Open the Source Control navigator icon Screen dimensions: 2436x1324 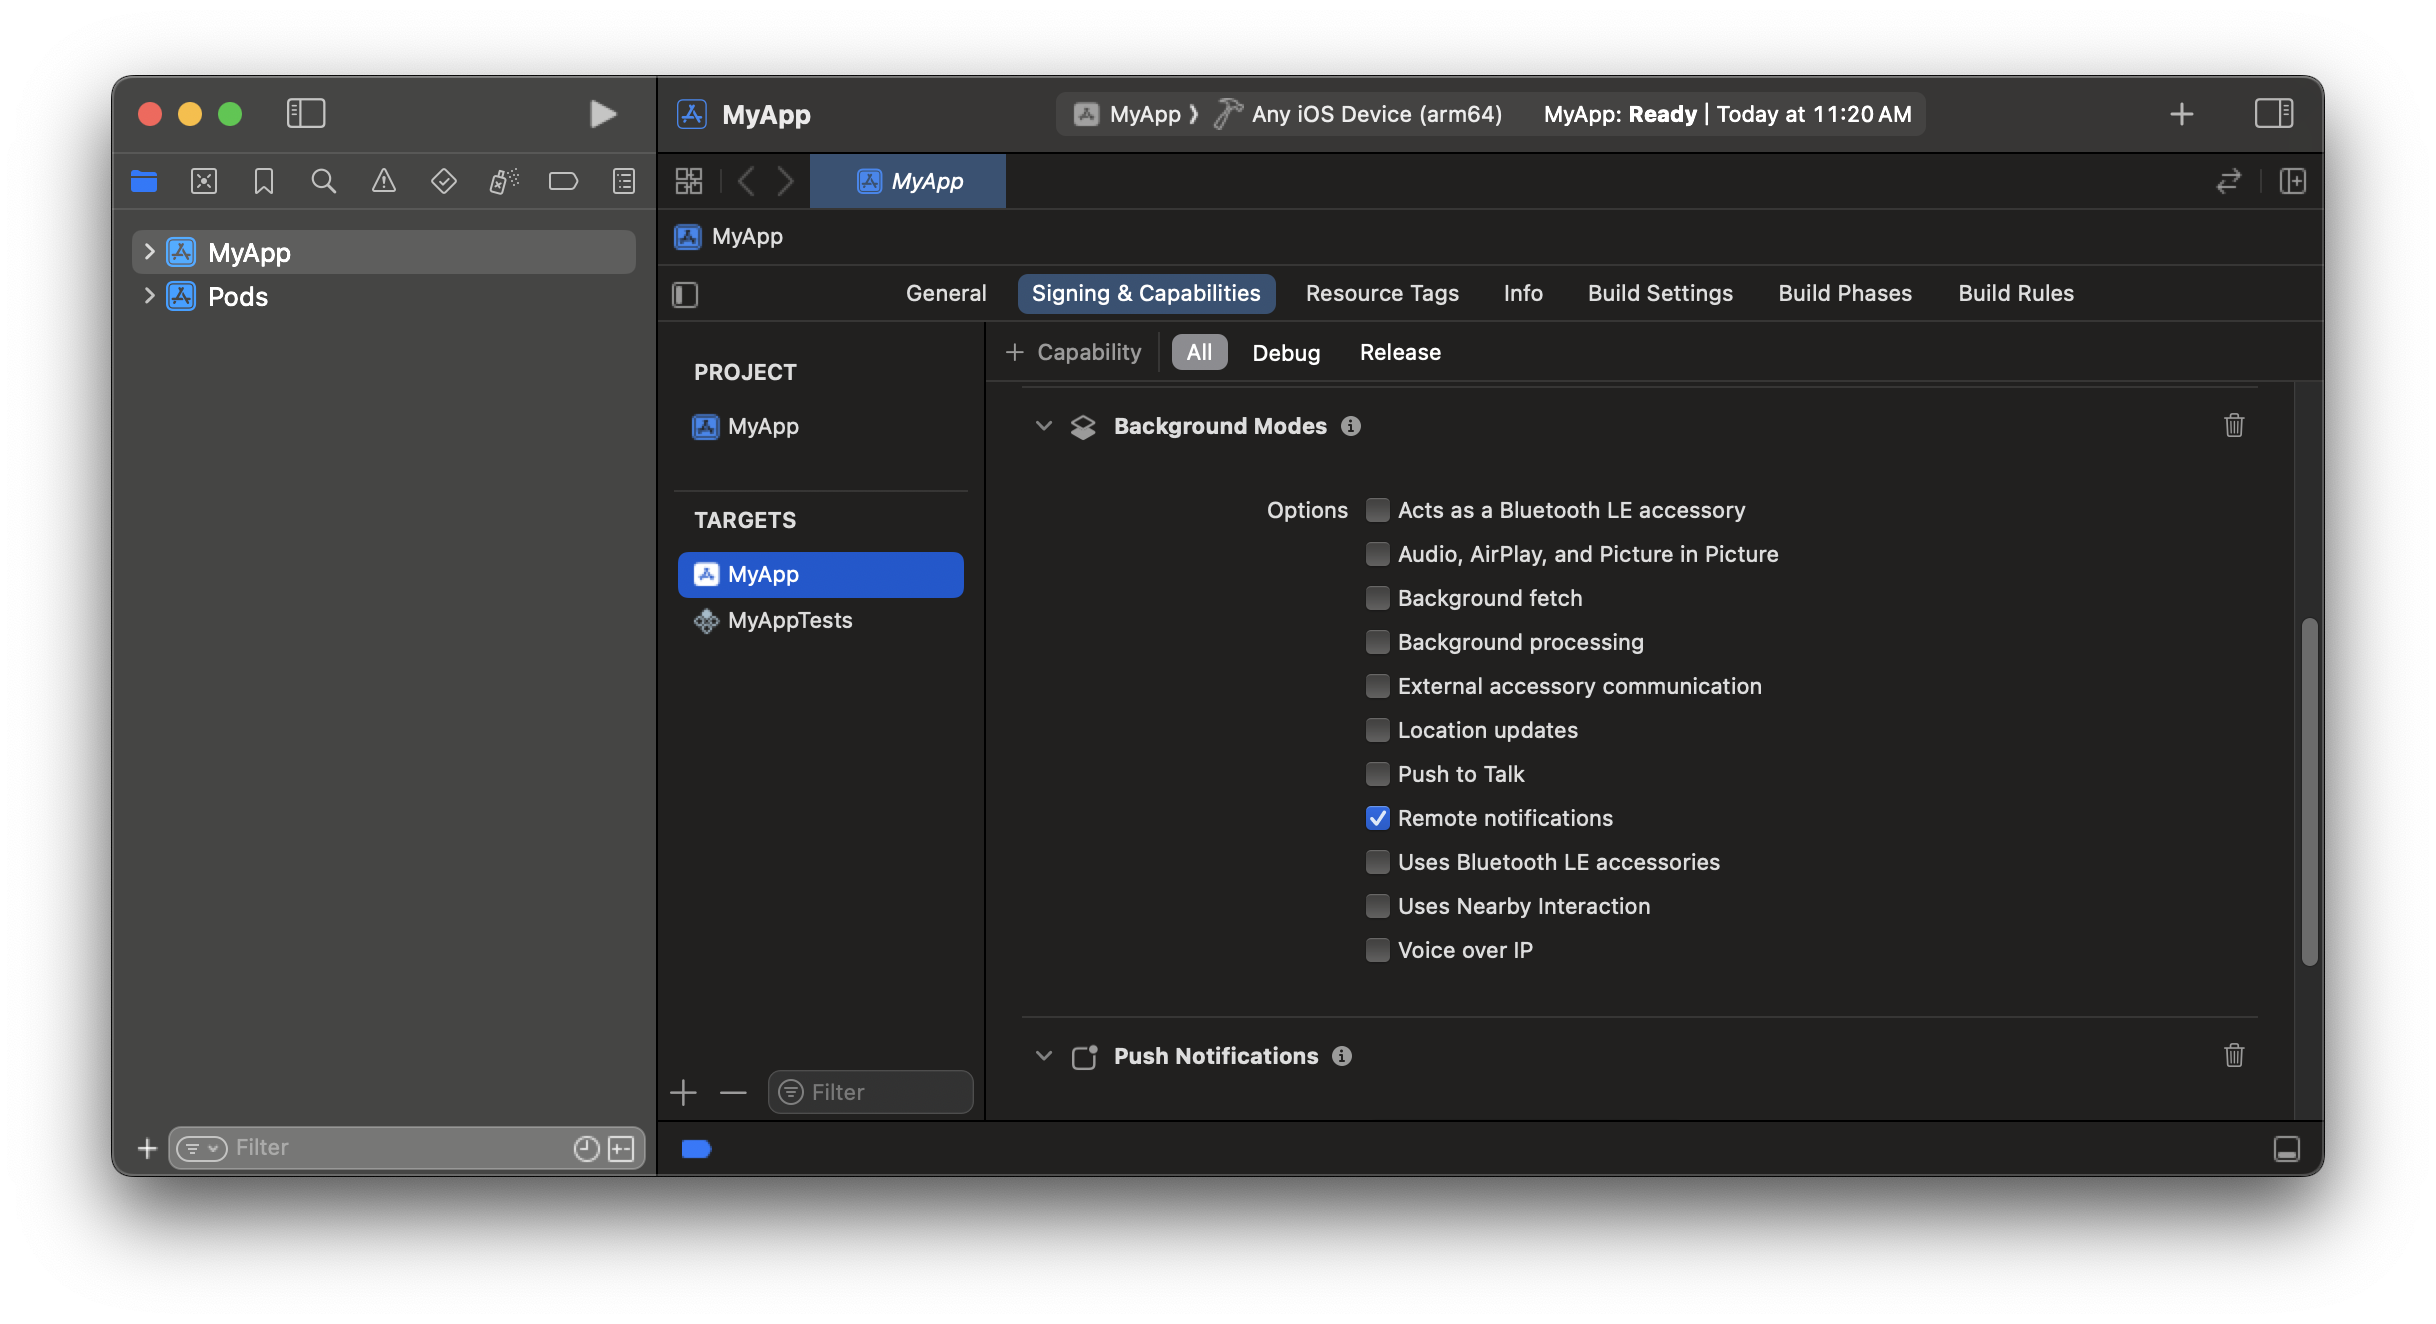click(204, 181)
